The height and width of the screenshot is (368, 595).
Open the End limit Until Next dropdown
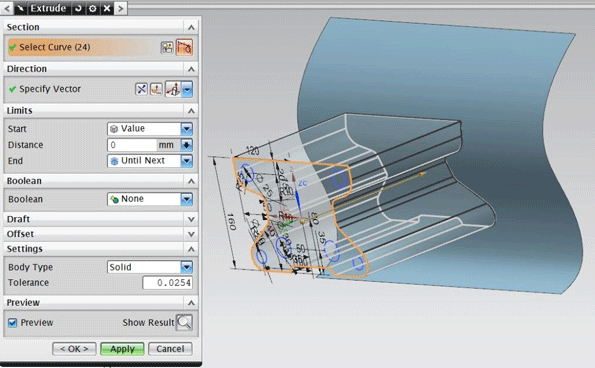[x=150, y=161]
